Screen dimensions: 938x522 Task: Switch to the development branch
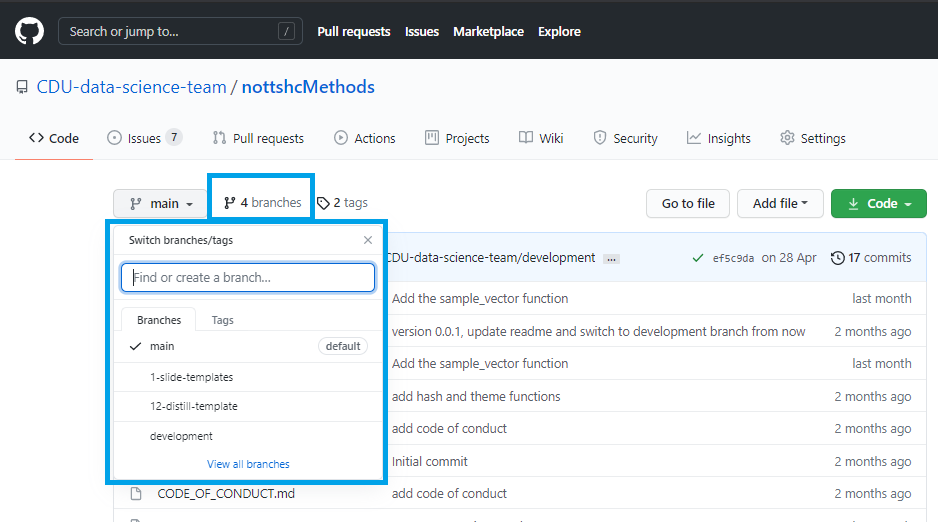(x=248, y=436)
